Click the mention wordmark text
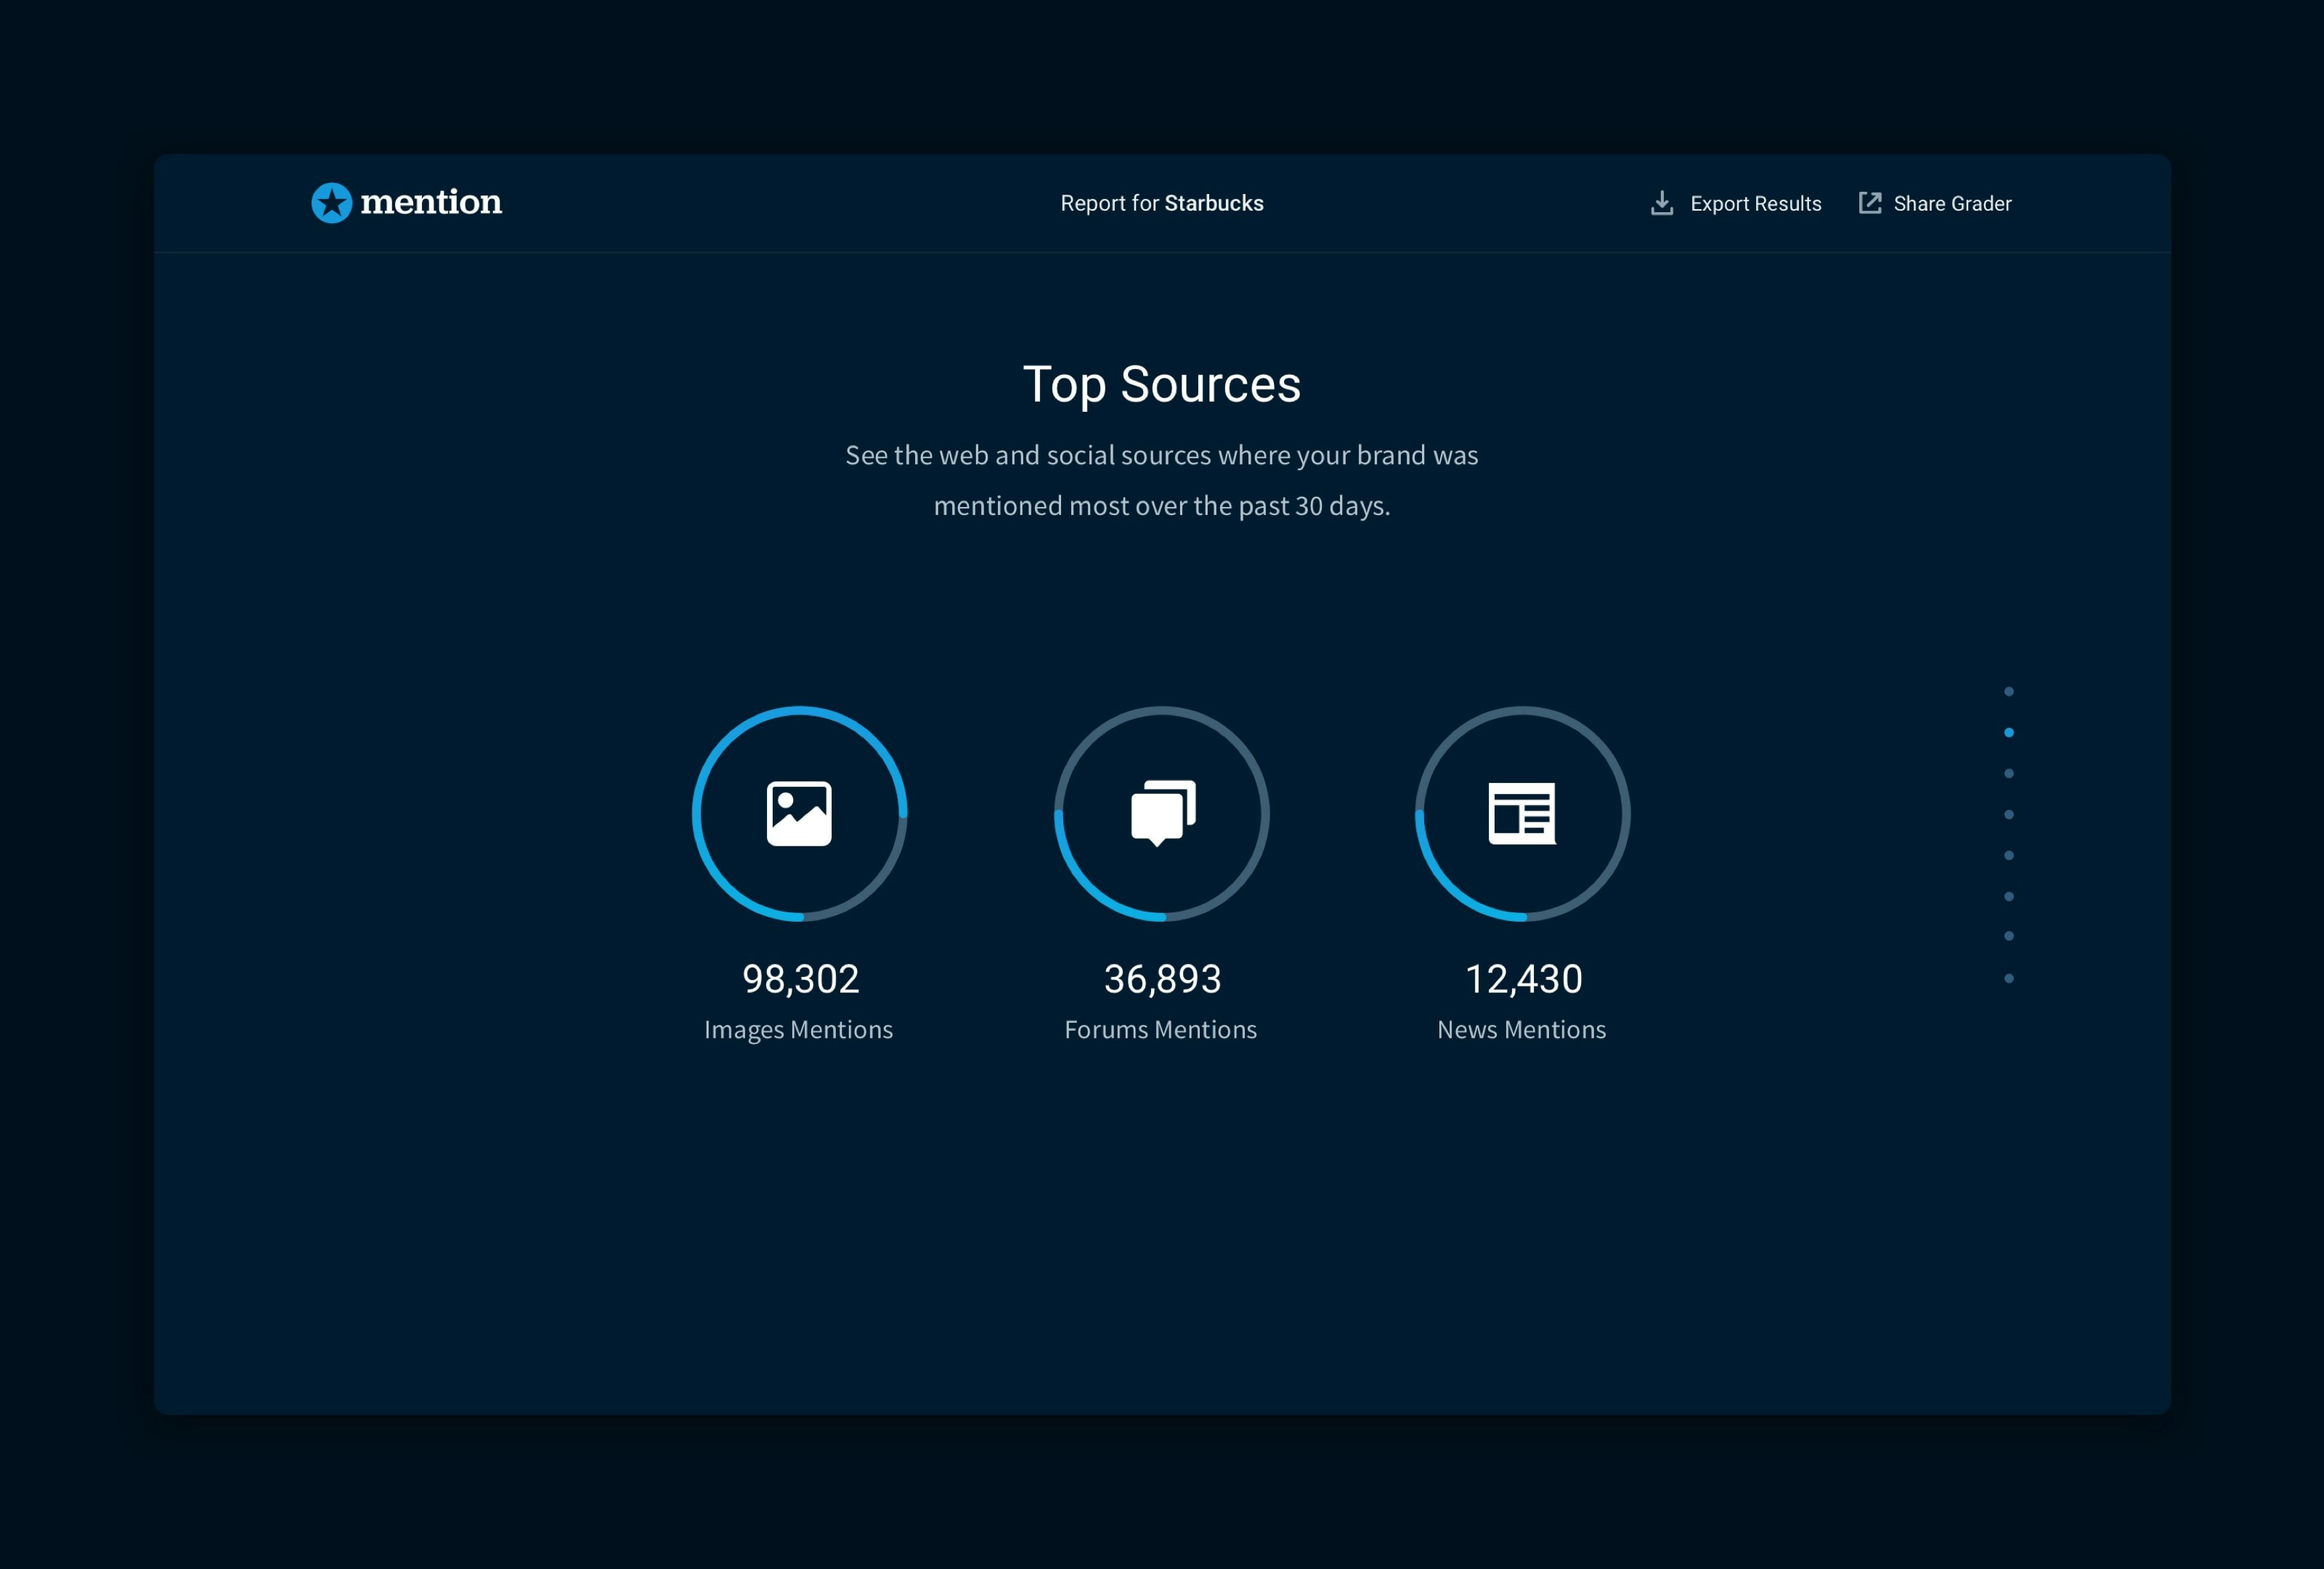The image size is (2324, 1569). point(431,203)
